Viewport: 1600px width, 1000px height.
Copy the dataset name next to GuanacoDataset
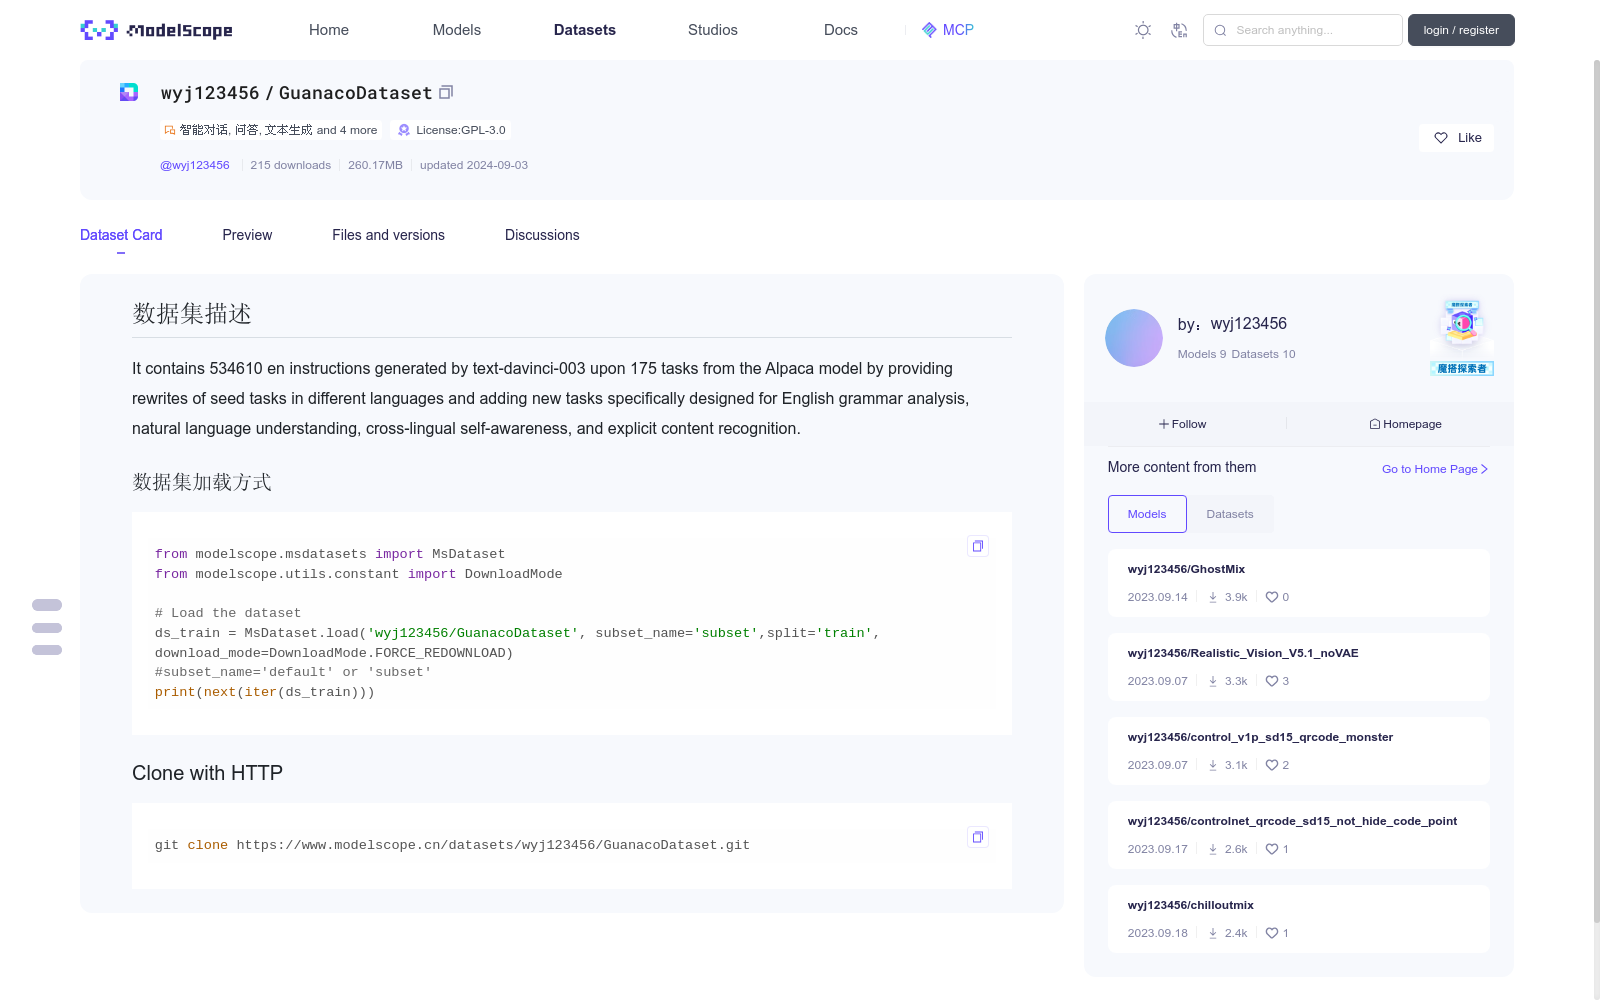pos(446,92)
